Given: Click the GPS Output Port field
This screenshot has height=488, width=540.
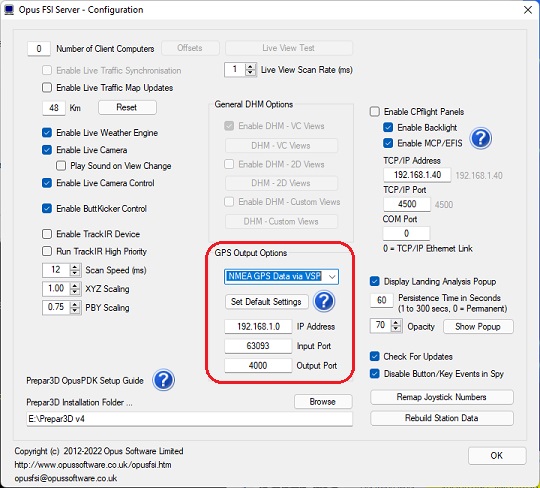Looking at the screenshot, I should pyautogui.click(x=258, y=365).
